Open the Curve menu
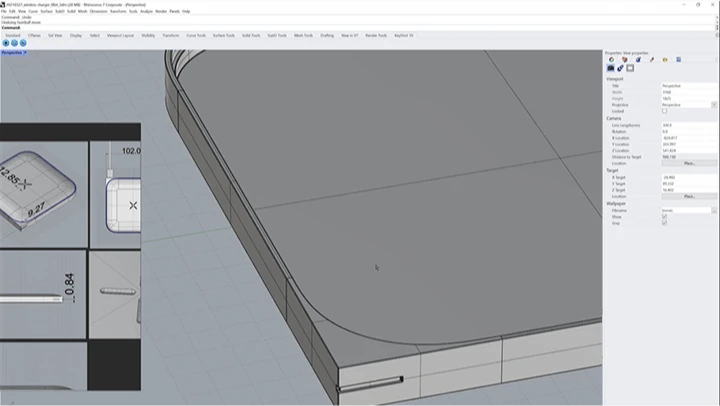 (33, 11)
